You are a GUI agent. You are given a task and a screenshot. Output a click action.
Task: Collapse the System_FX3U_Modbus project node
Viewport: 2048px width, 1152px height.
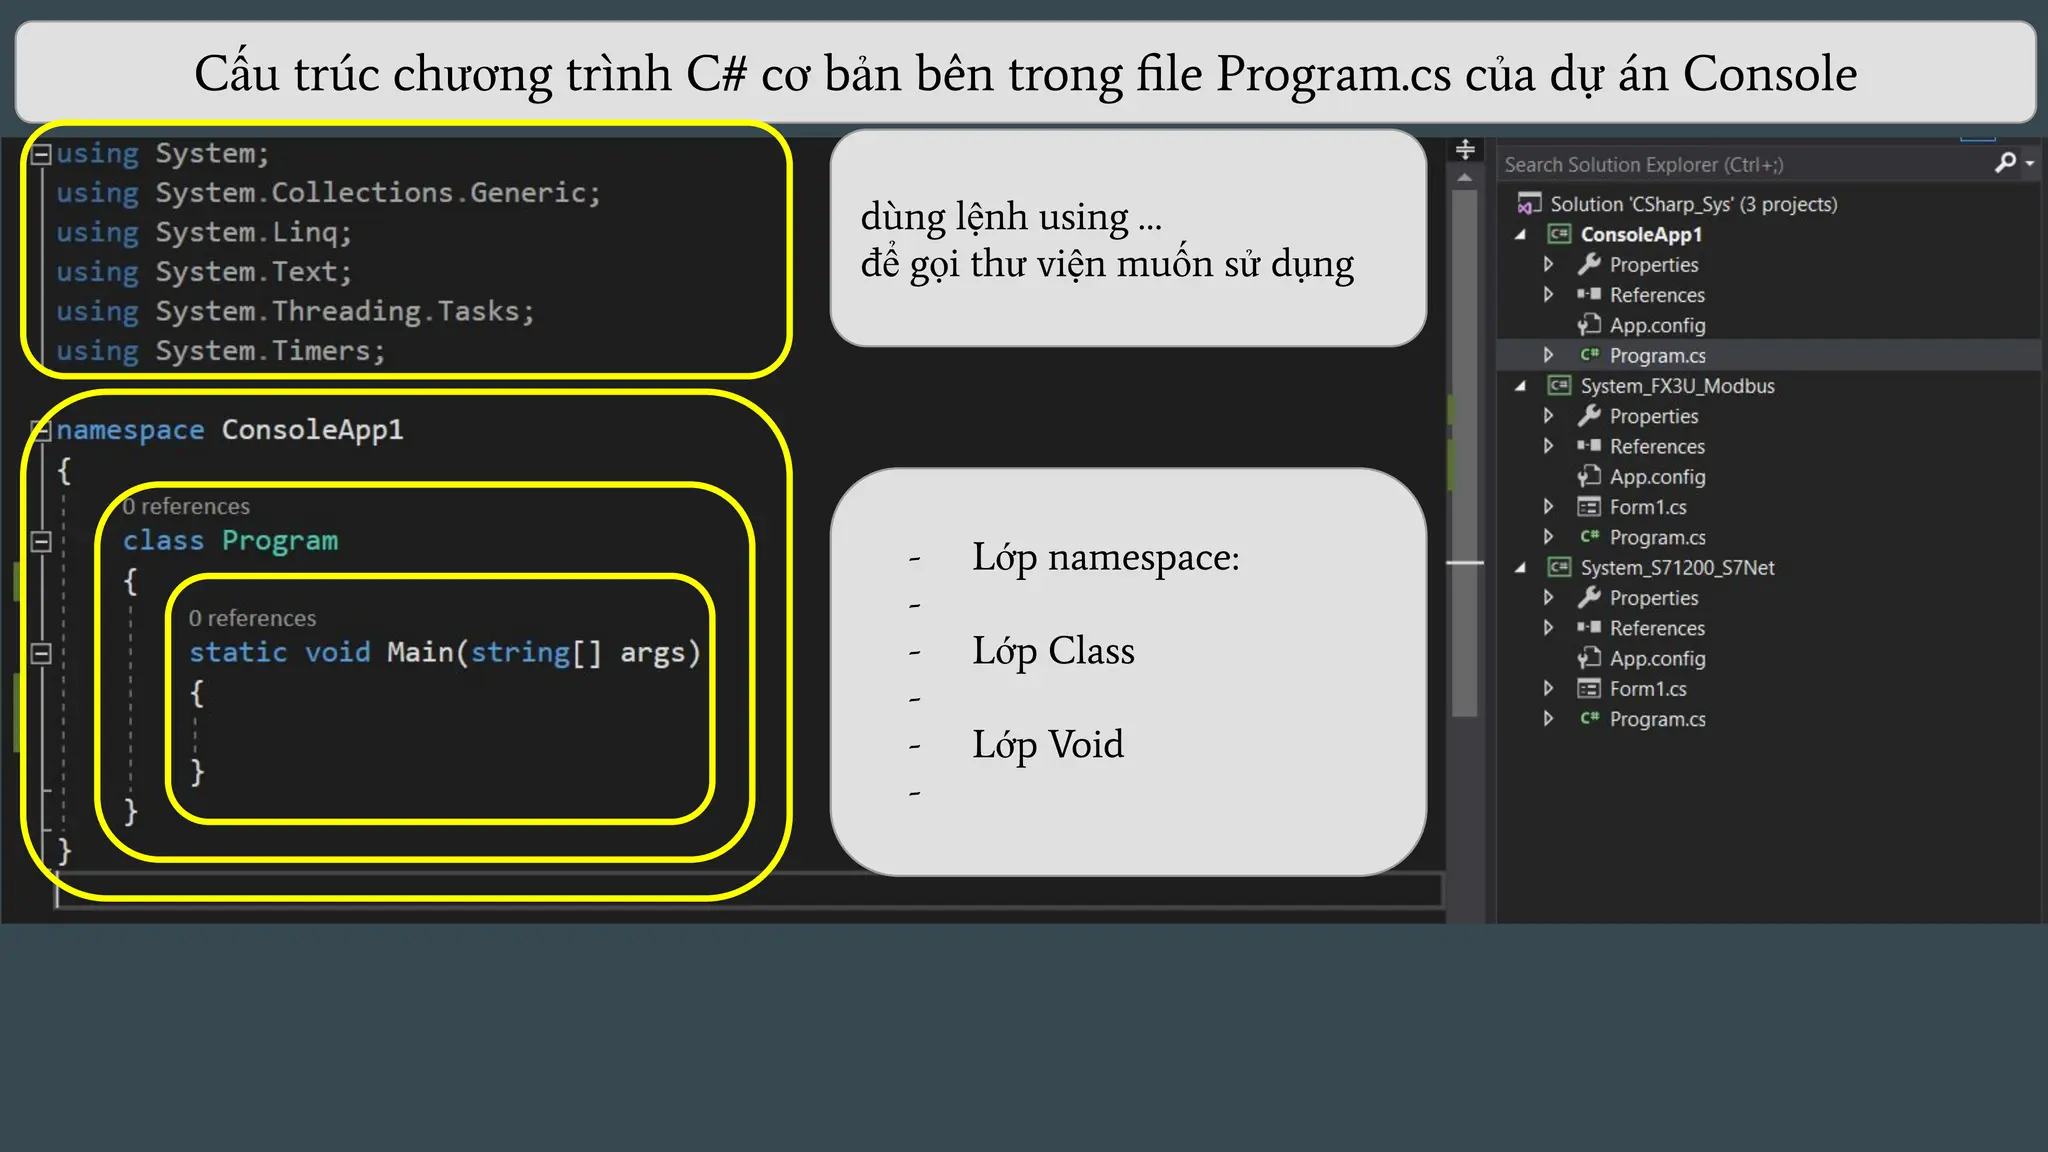pos(1521,386)
